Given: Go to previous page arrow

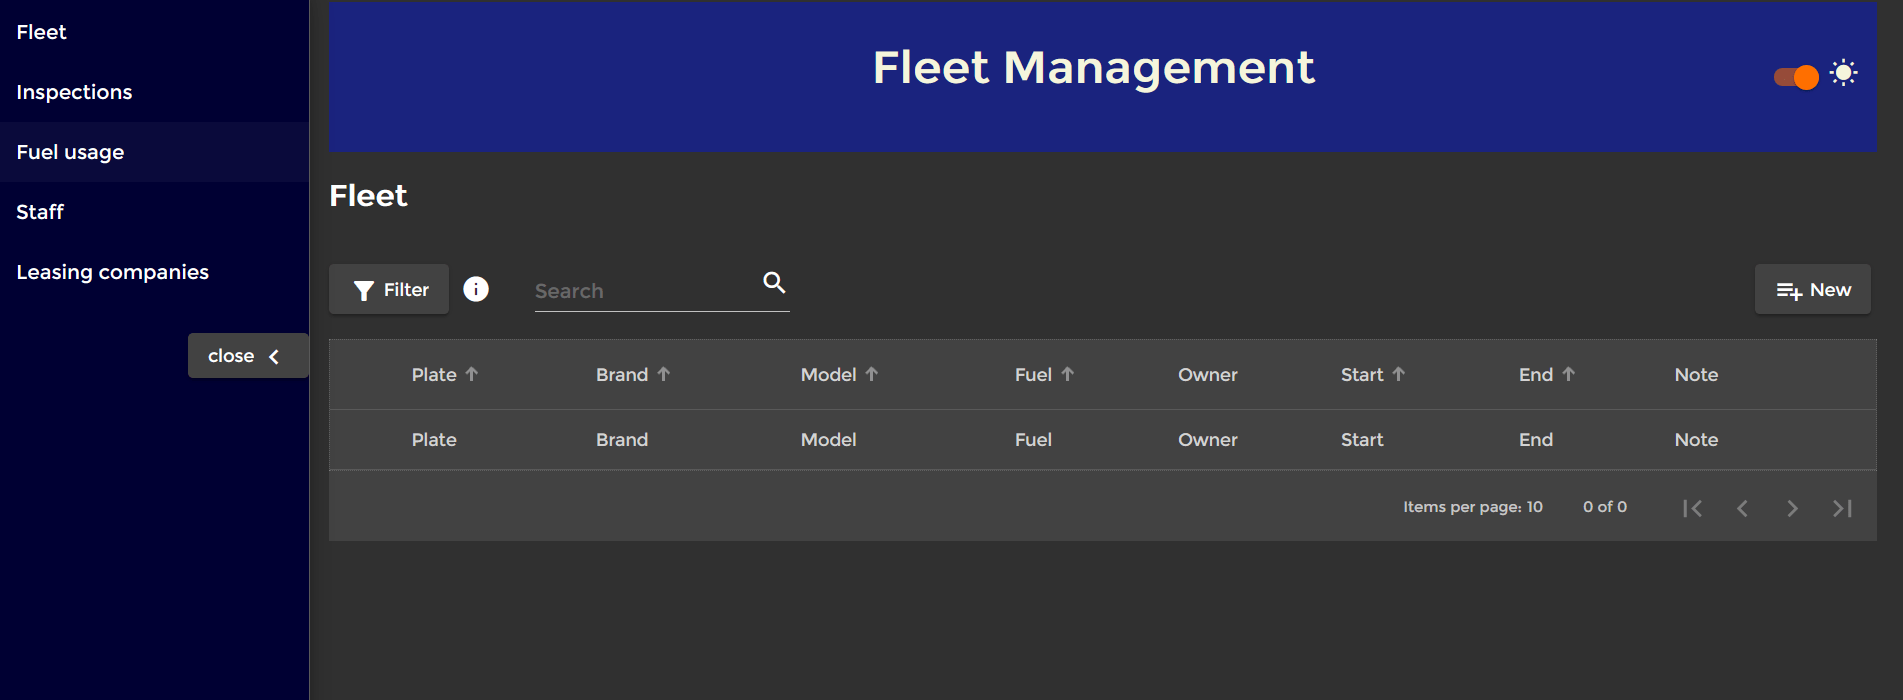Looking at the screenshot, I should coord(1742,508).
